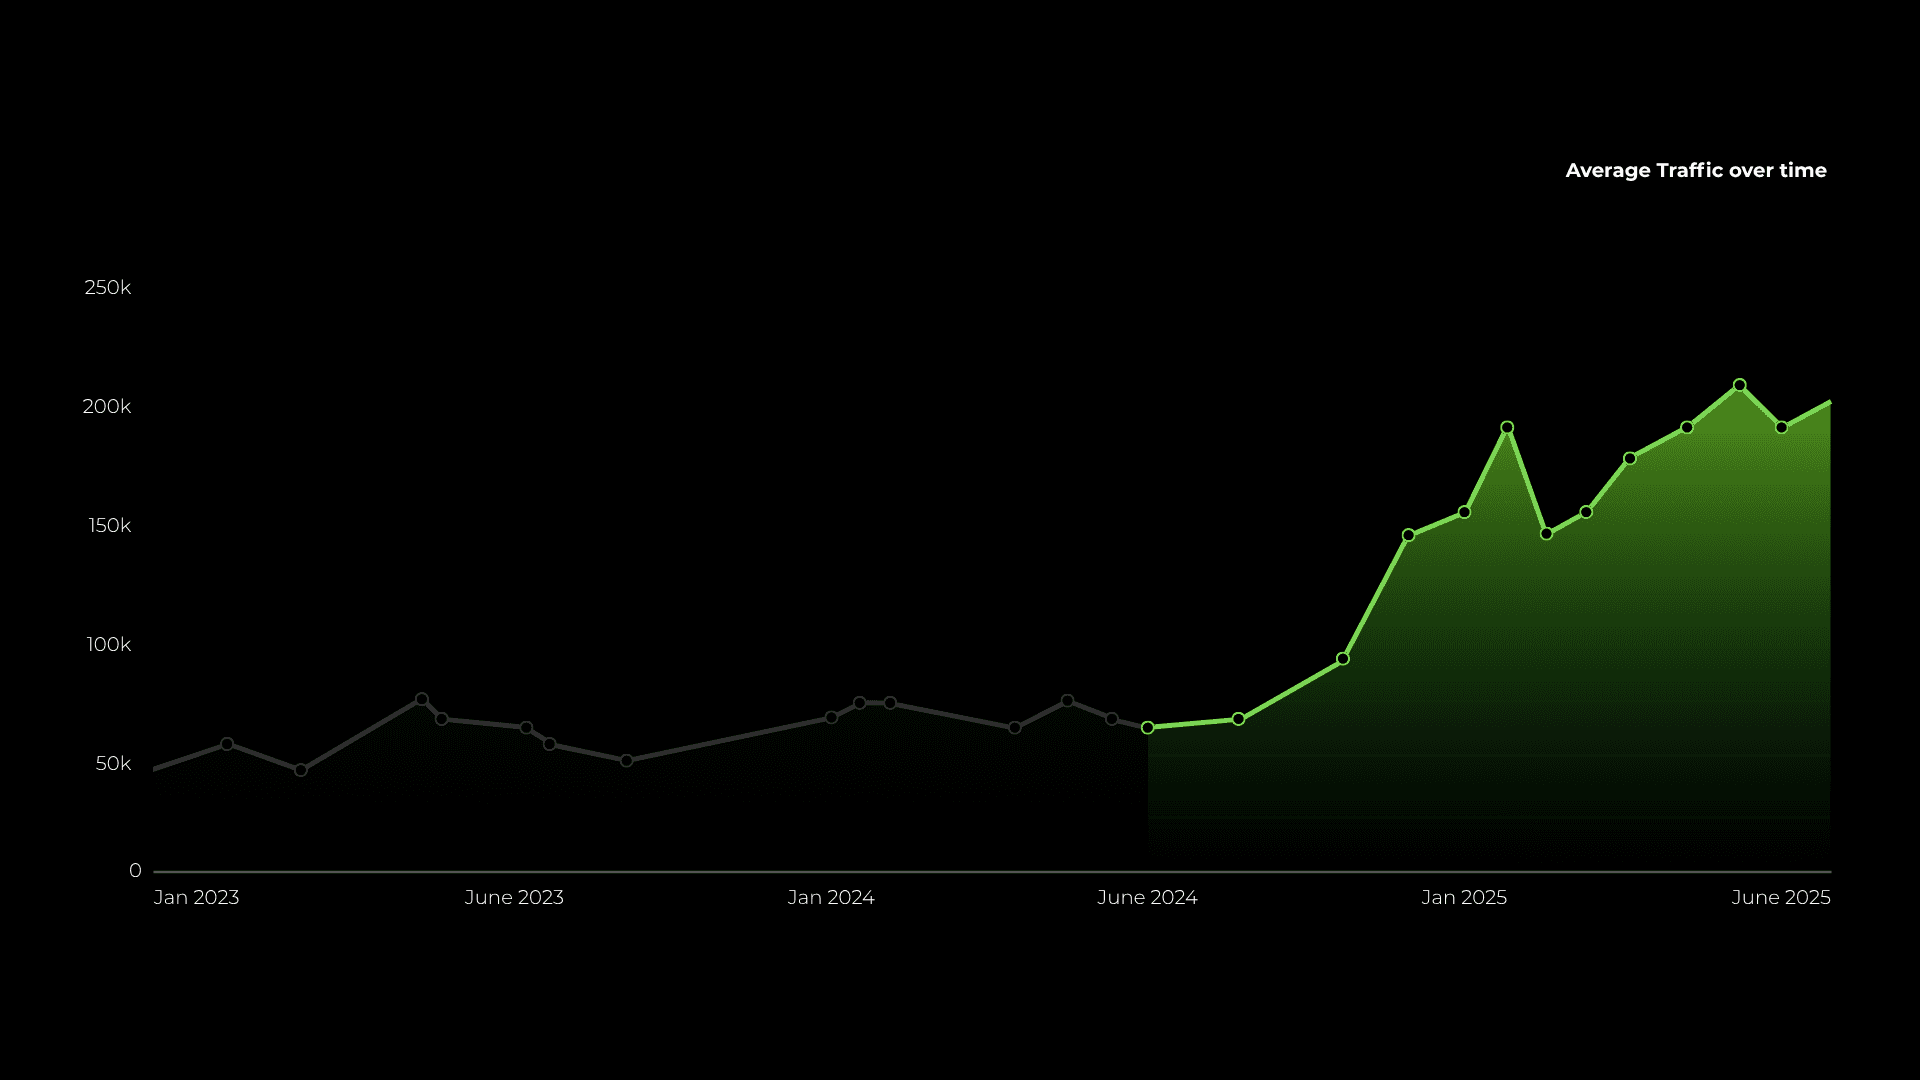Click the June 2024 starting green data point
The height and width of the screenshot is (1080, 1920).
click(x=1148, y=728)
